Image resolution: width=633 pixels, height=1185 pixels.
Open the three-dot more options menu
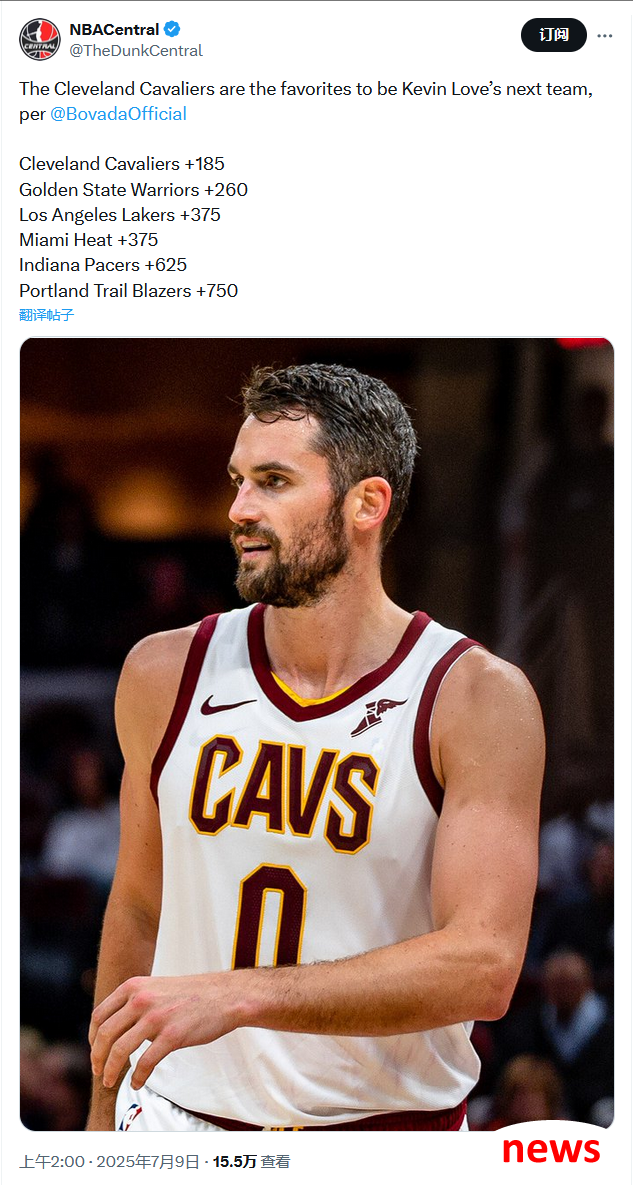tap(605, 36)
